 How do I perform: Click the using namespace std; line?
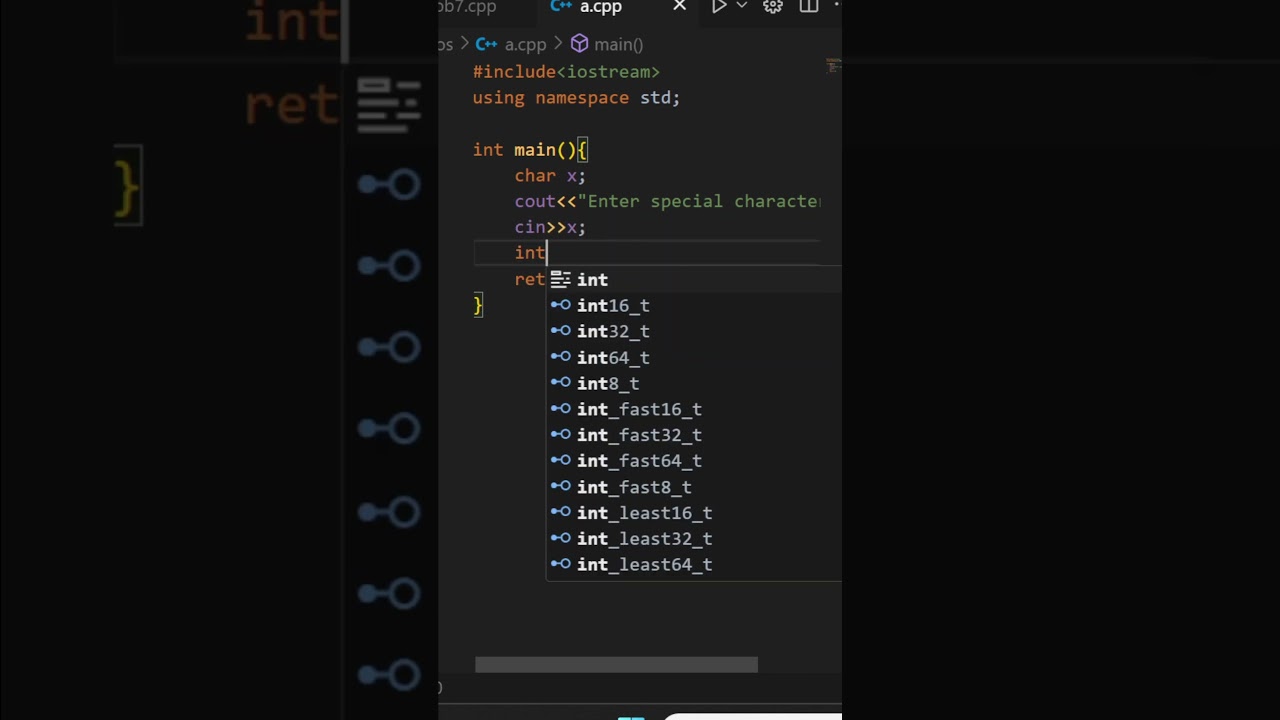576,98
